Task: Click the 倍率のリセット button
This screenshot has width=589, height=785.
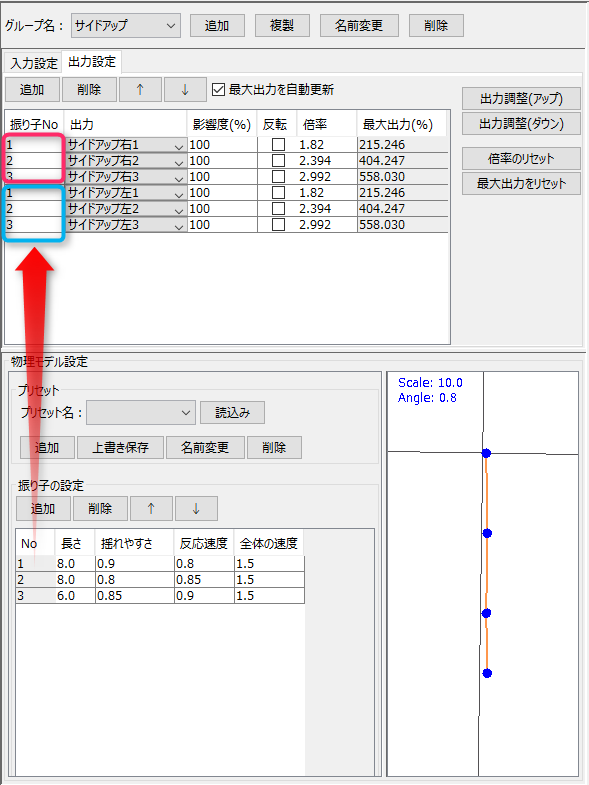Action: tap(521, 159)
